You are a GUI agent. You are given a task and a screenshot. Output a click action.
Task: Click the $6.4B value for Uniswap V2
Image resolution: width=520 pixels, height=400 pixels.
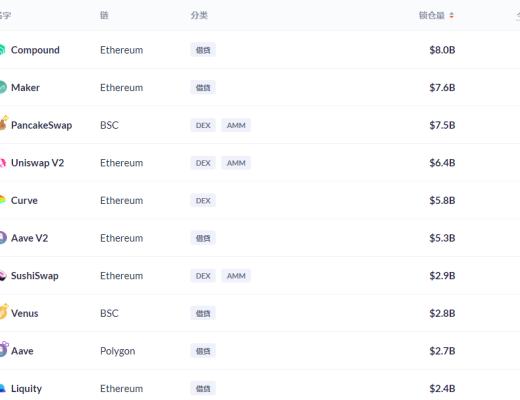442,163
